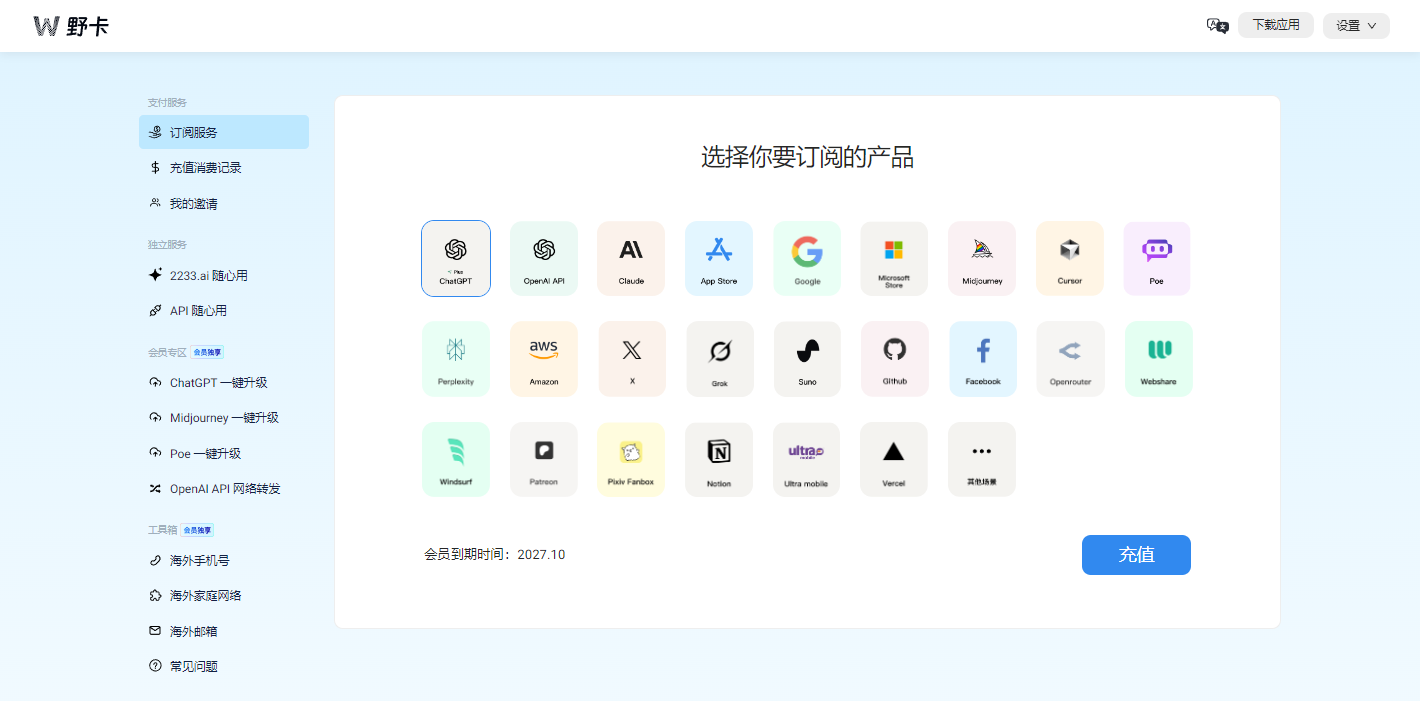This screenshot has width=1420, height=701.
Task: Choose the Midjourney subscription icon
Action: pyautogui.click(x=981, y=258)
